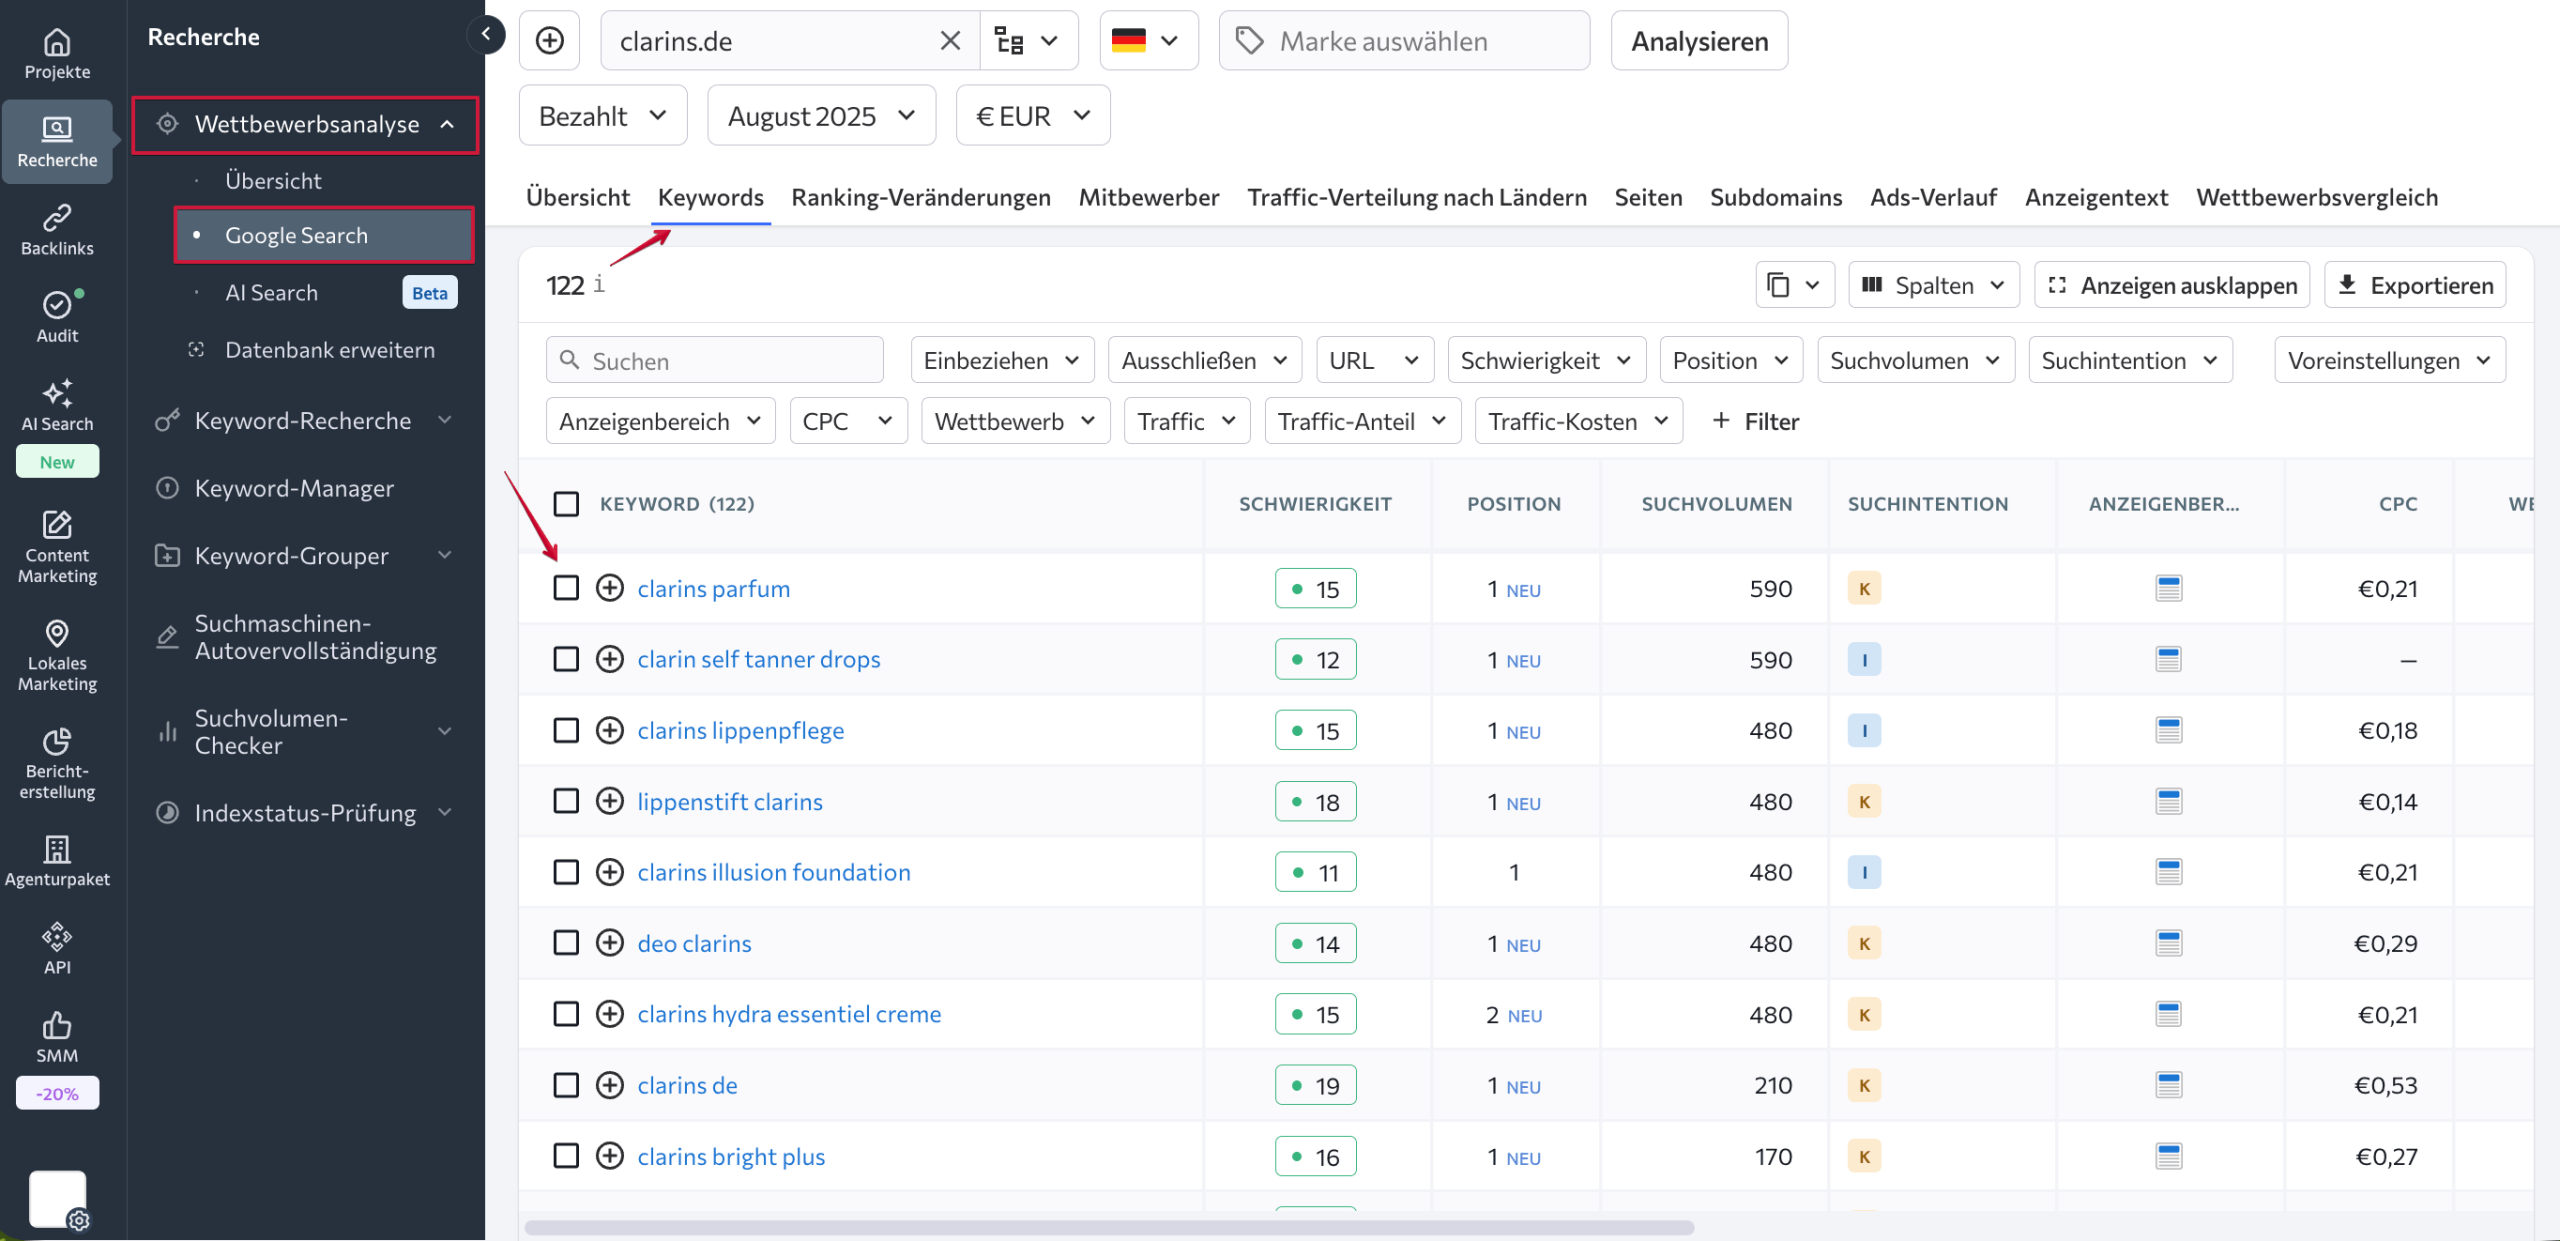View ad snippet icon for clarins parfum
This screenshot has width=2560, height=1241.
pos(2169,588)
